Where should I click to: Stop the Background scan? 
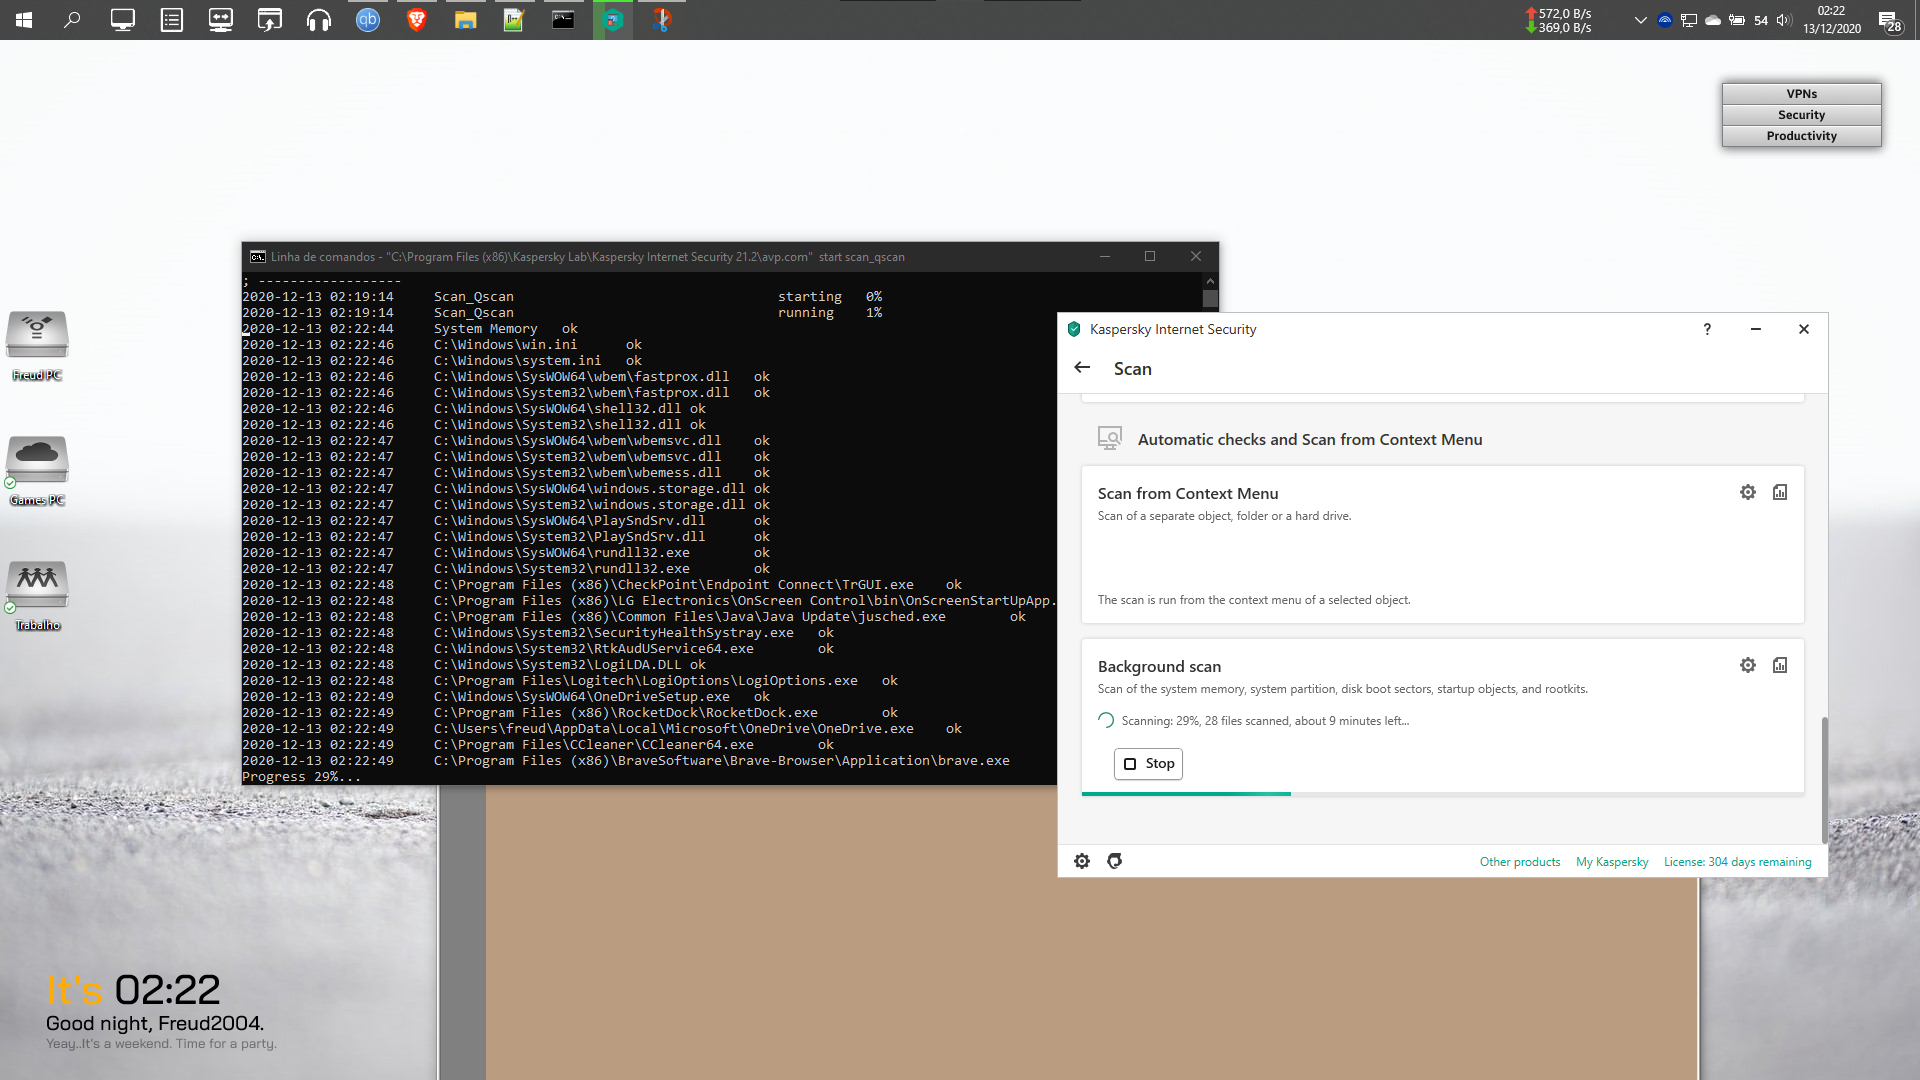point(1148,764)
